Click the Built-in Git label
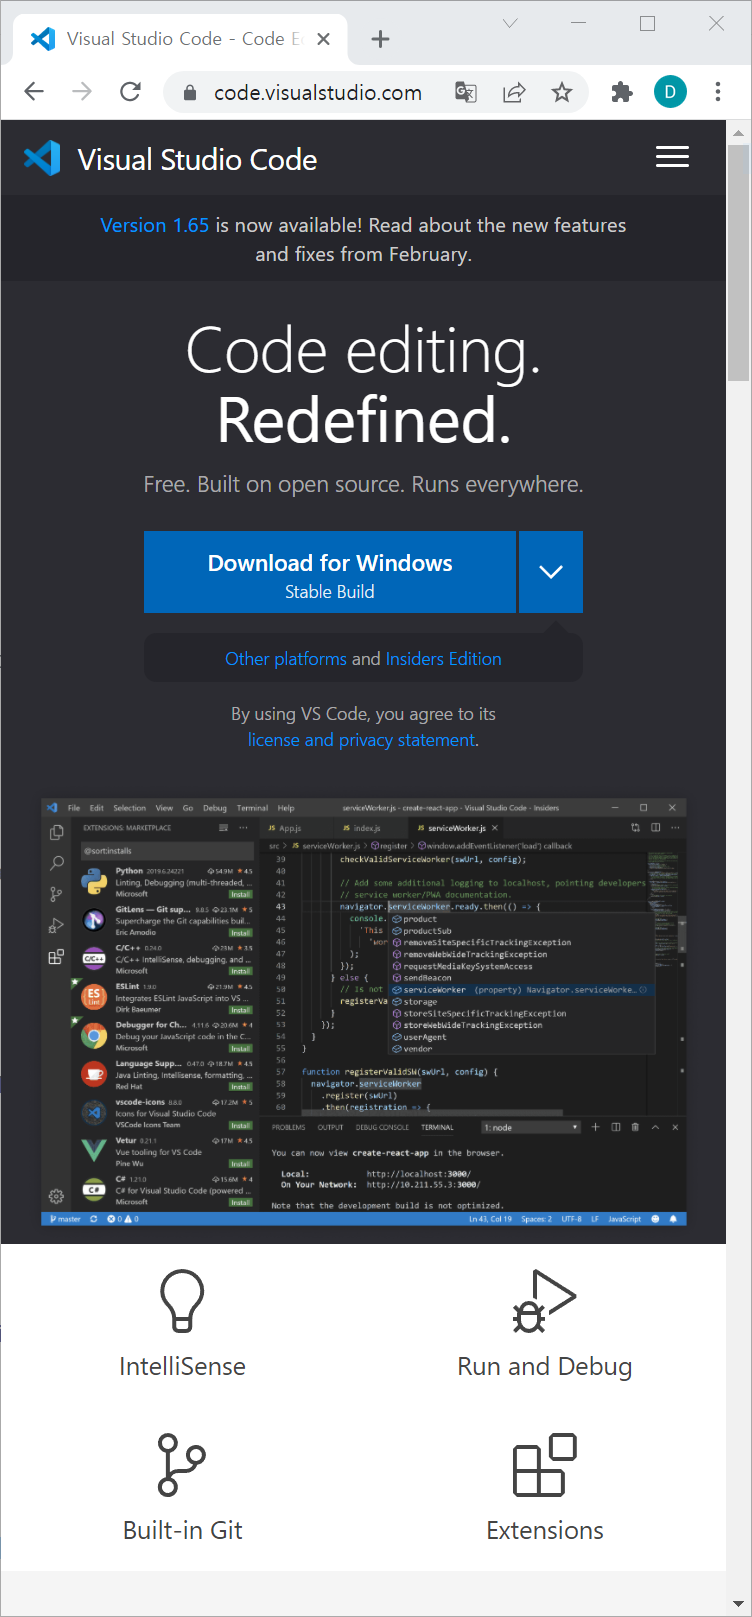The height and width of the screenshot is (1617, 752). click(x=183, y=1531)
